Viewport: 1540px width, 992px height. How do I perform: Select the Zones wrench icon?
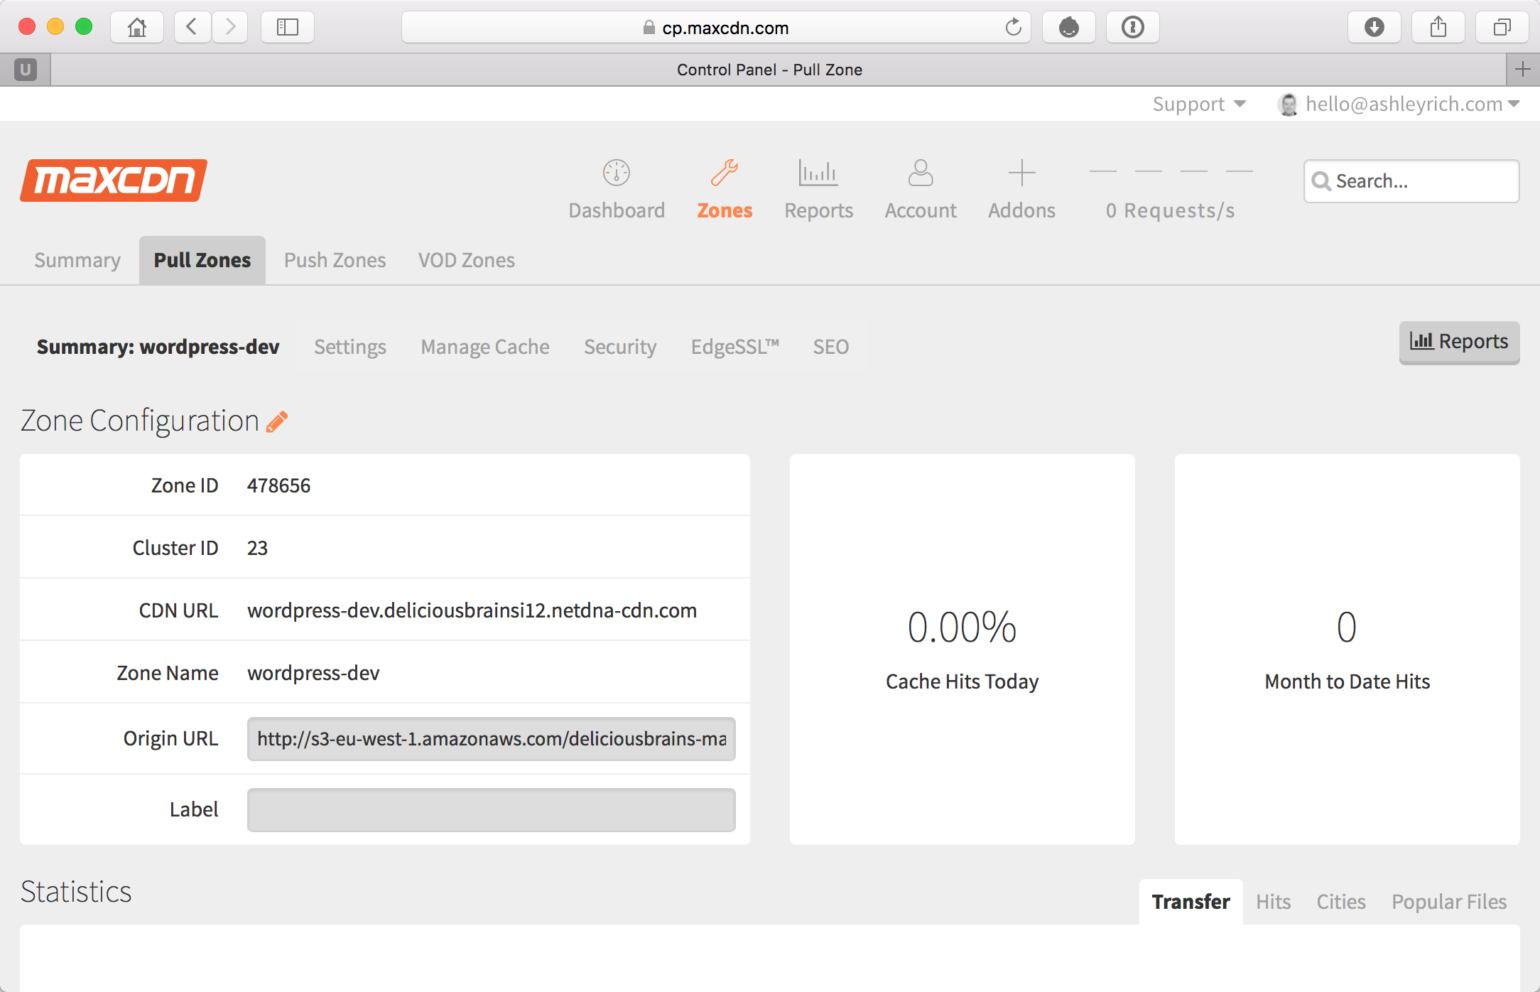point(724,172)
